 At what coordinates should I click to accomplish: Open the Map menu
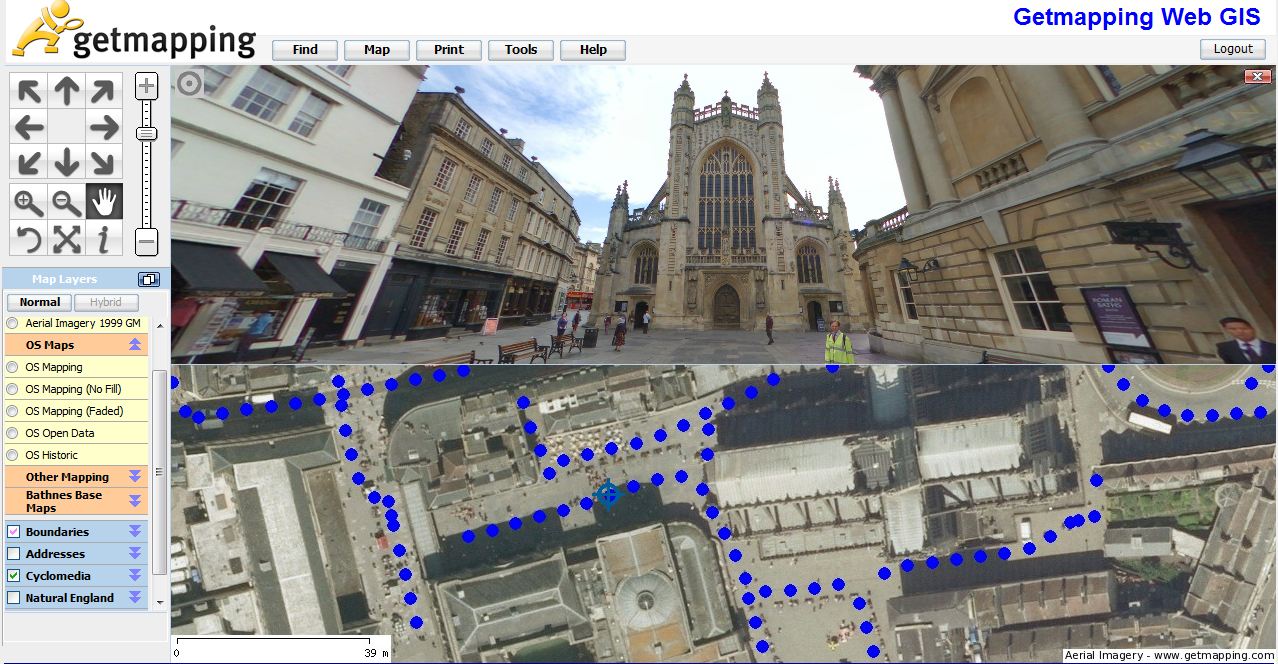pyautogui.click(x=377, y=50)
